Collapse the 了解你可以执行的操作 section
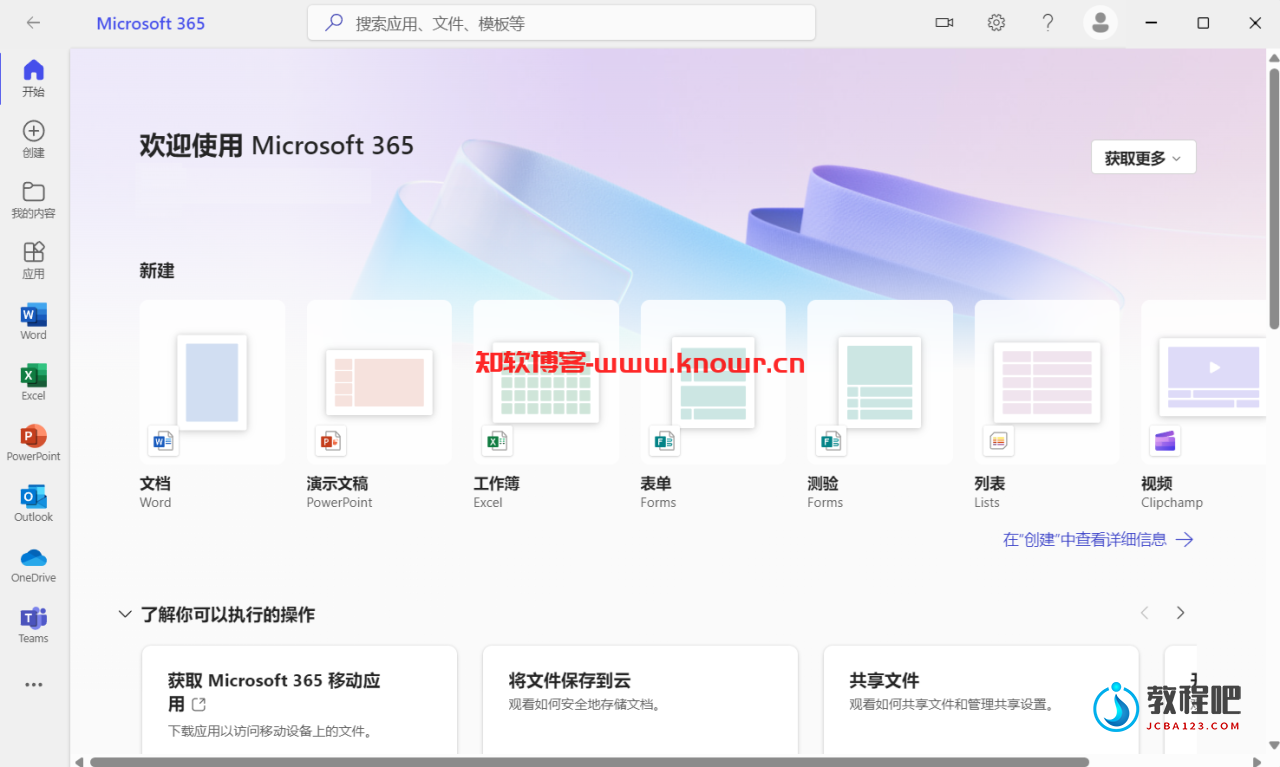1280x767 pixels. tap(125, 614)
